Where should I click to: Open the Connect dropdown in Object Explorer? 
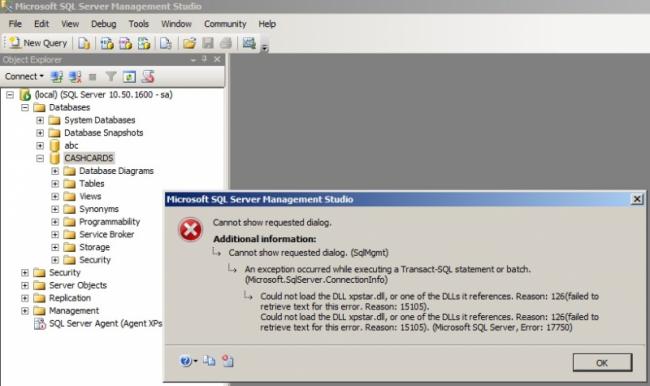(x=24, y=76)
